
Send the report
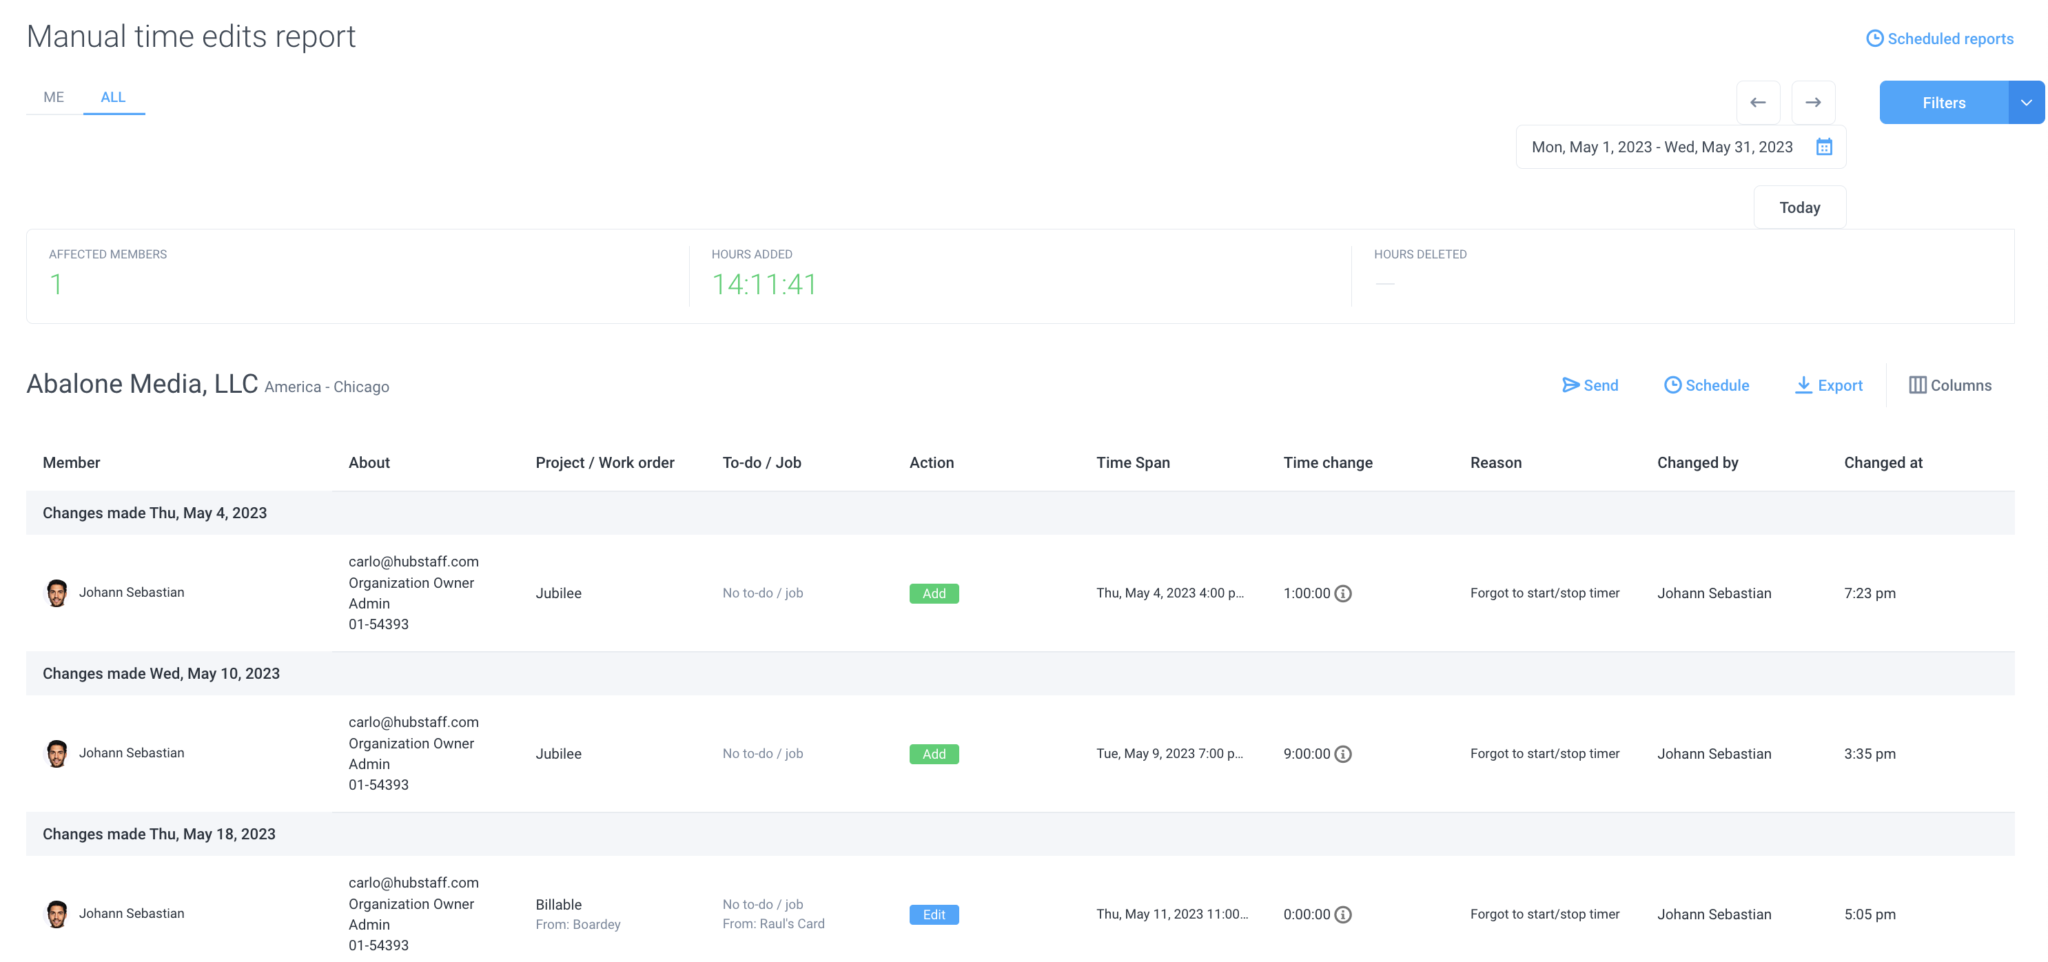coord(1590,385)
